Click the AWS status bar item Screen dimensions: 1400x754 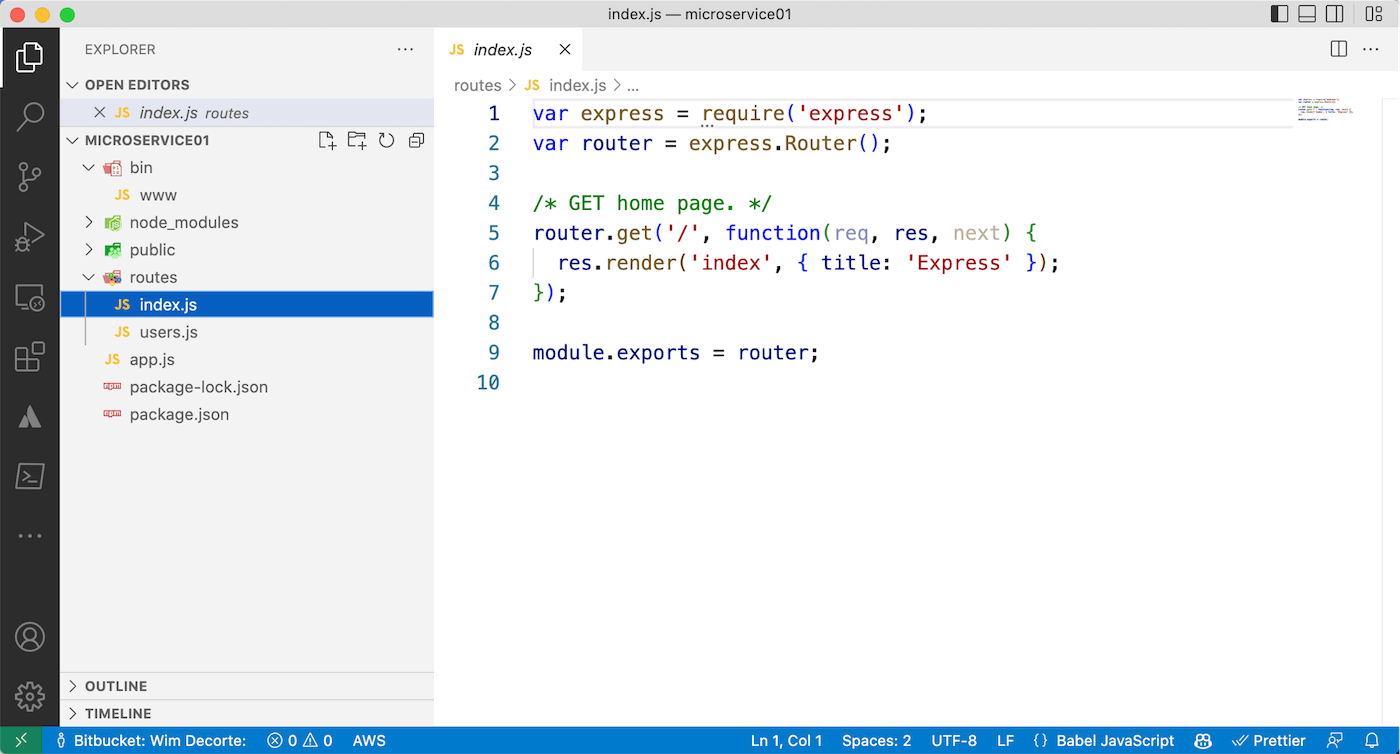[369, 741]
